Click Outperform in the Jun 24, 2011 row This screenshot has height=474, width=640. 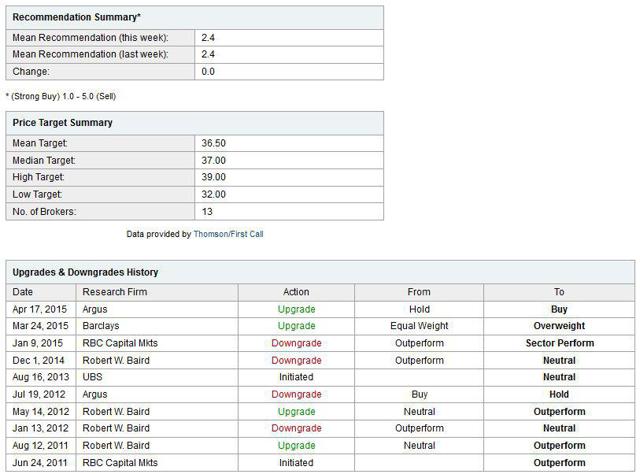click(x=559, y=463)
